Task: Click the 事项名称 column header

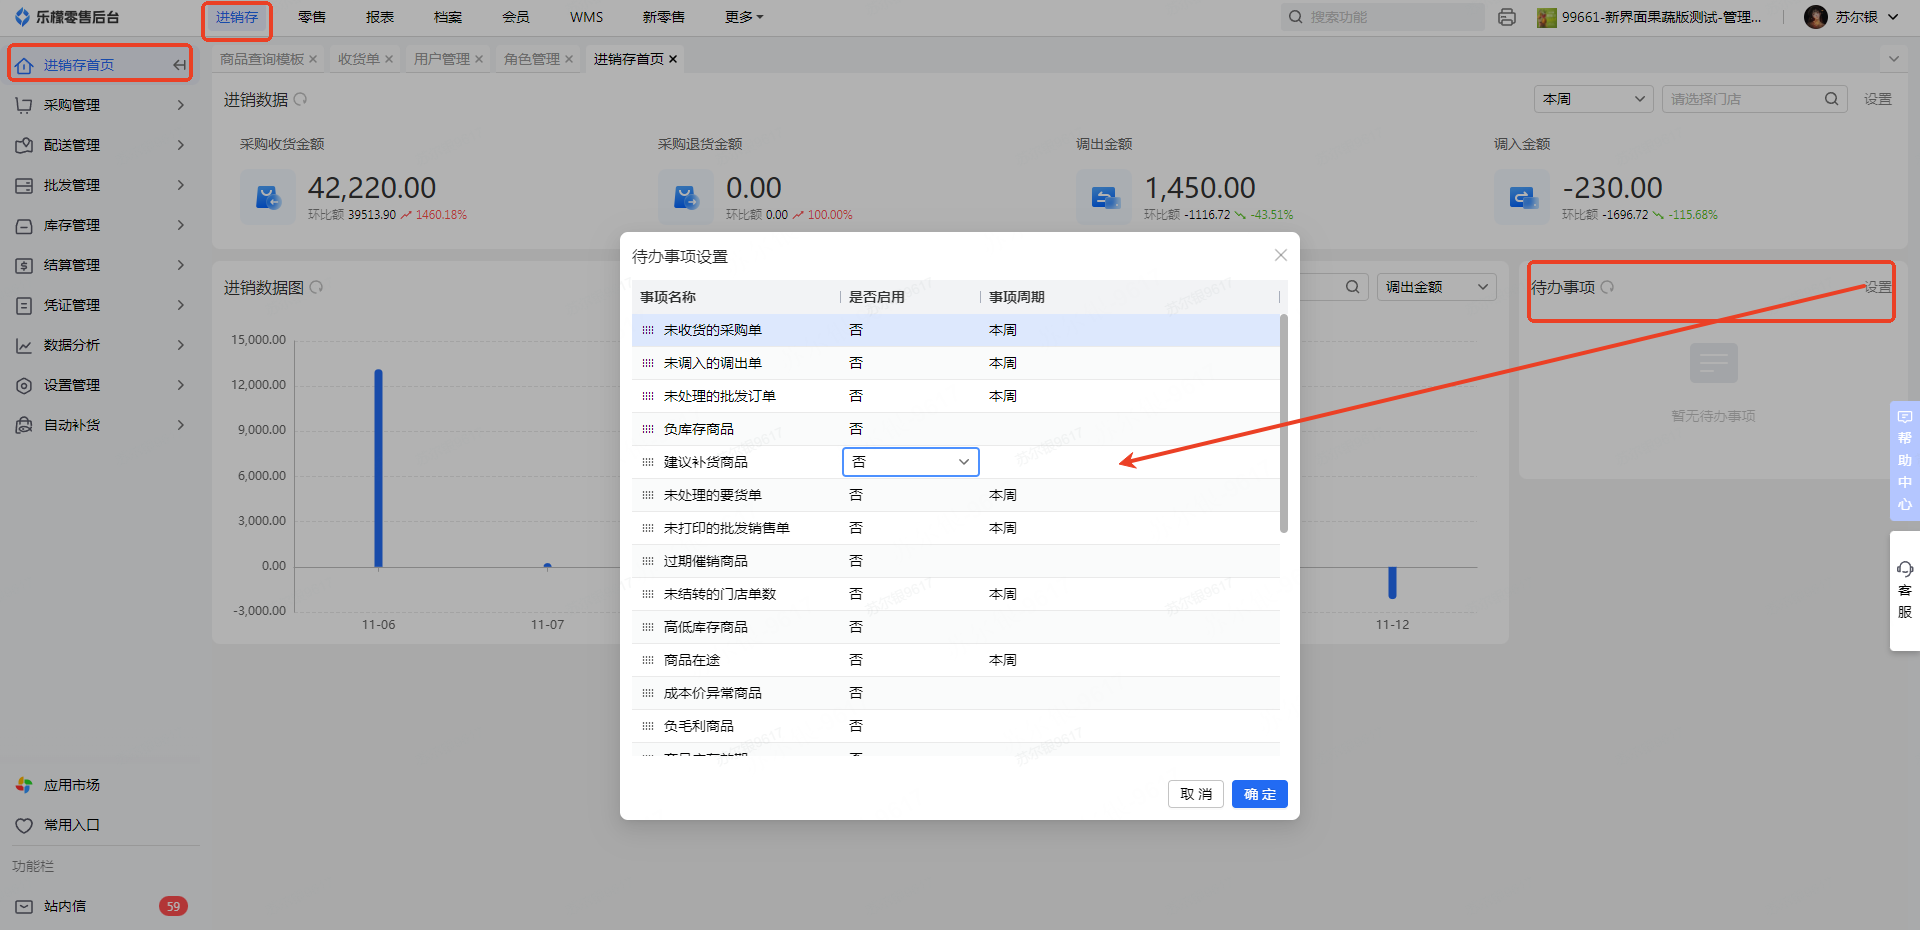Action: pos(668,297)
